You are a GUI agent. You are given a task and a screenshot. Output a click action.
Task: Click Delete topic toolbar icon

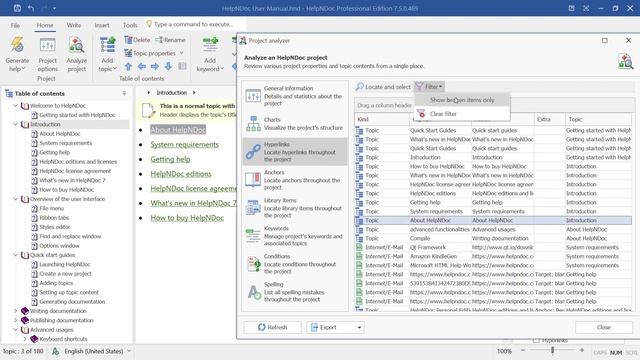point(137,40)
